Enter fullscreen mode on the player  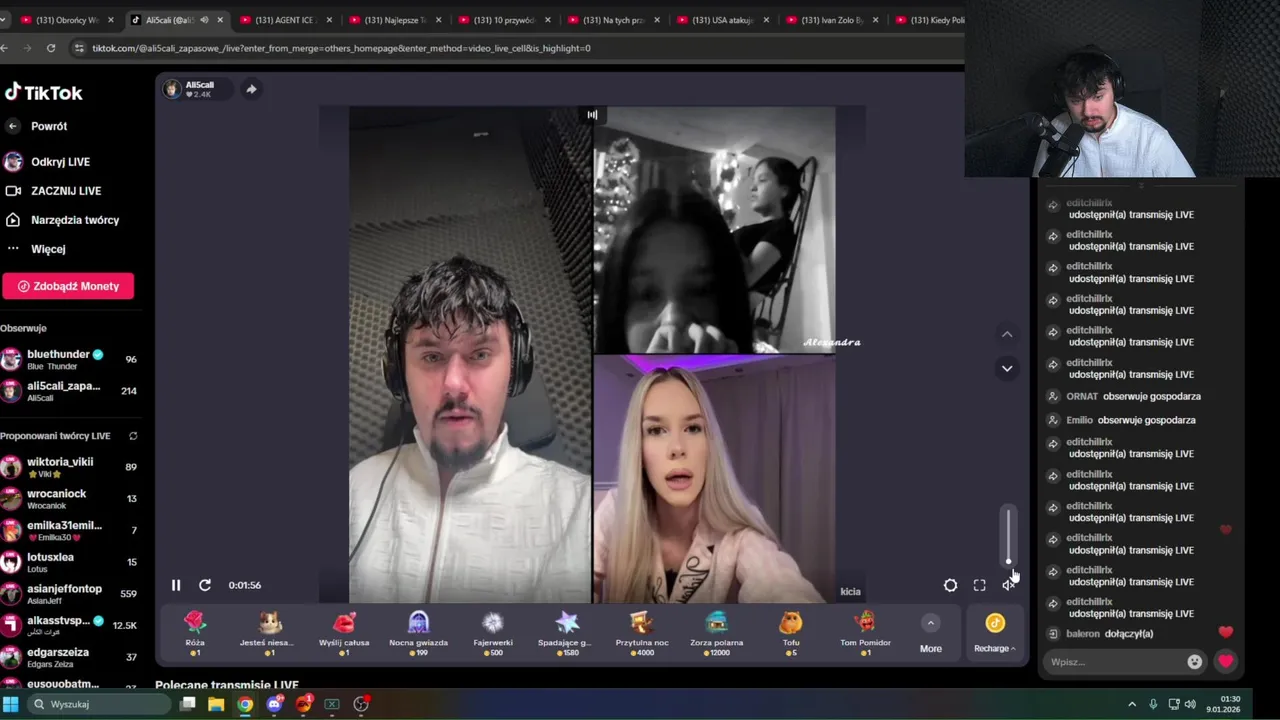[x=979, y=585]
